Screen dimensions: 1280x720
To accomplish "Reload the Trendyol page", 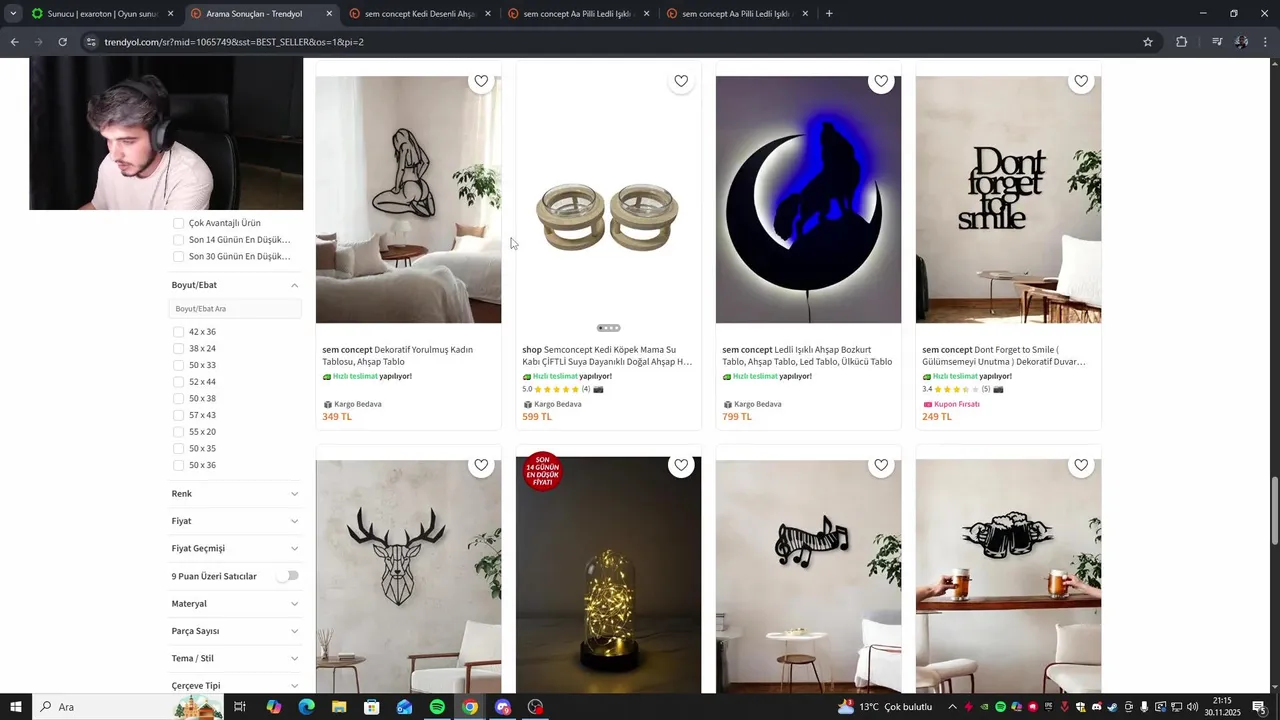I will (62, 42).
